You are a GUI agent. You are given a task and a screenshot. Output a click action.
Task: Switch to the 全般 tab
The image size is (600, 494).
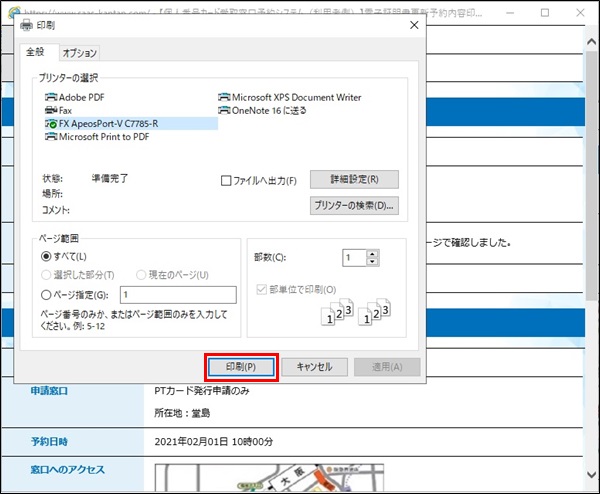click(x=37, y=52)
